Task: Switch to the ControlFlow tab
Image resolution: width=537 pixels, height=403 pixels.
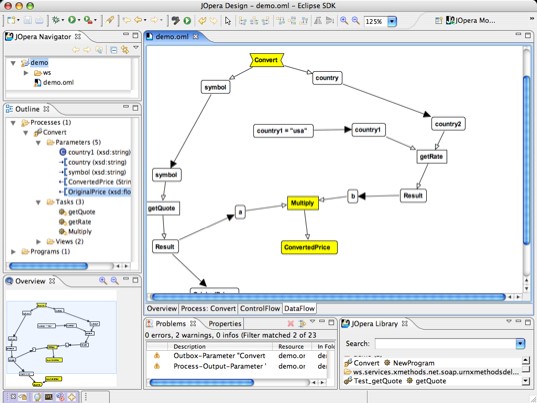Action: coord(260,308)
